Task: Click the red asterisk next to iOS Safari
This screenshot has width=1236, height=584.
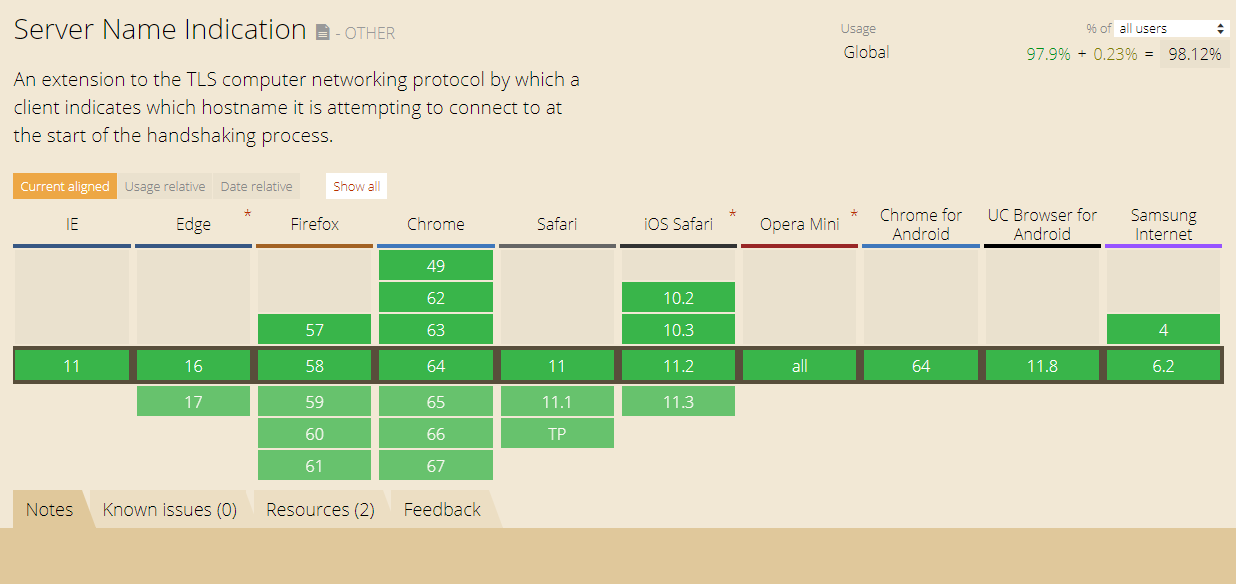Action: point(733,214)
